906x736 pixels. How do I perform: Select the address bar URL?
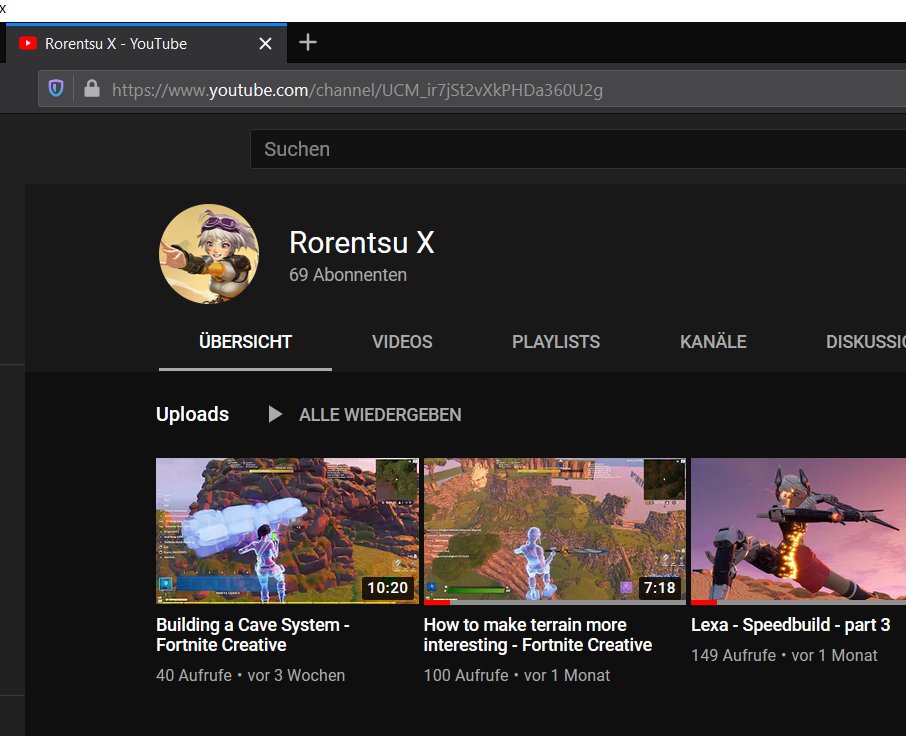point(357,90)
